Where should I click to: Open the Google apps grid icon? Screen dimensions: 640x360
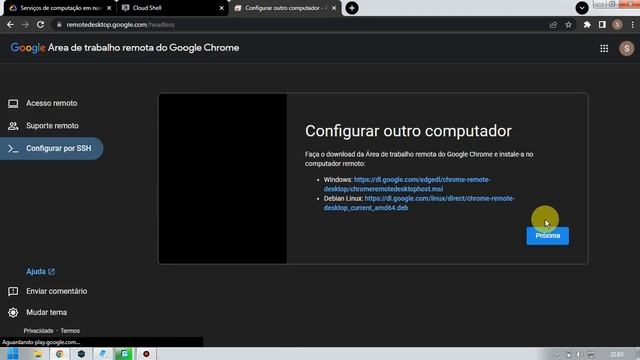[604, 49]
